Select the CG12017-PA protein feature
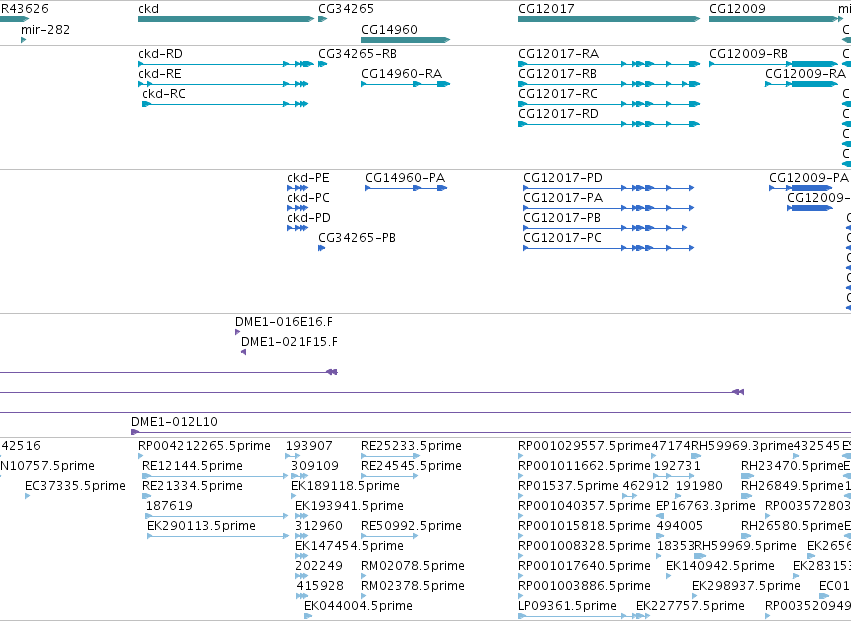 [x=608, y=208]
